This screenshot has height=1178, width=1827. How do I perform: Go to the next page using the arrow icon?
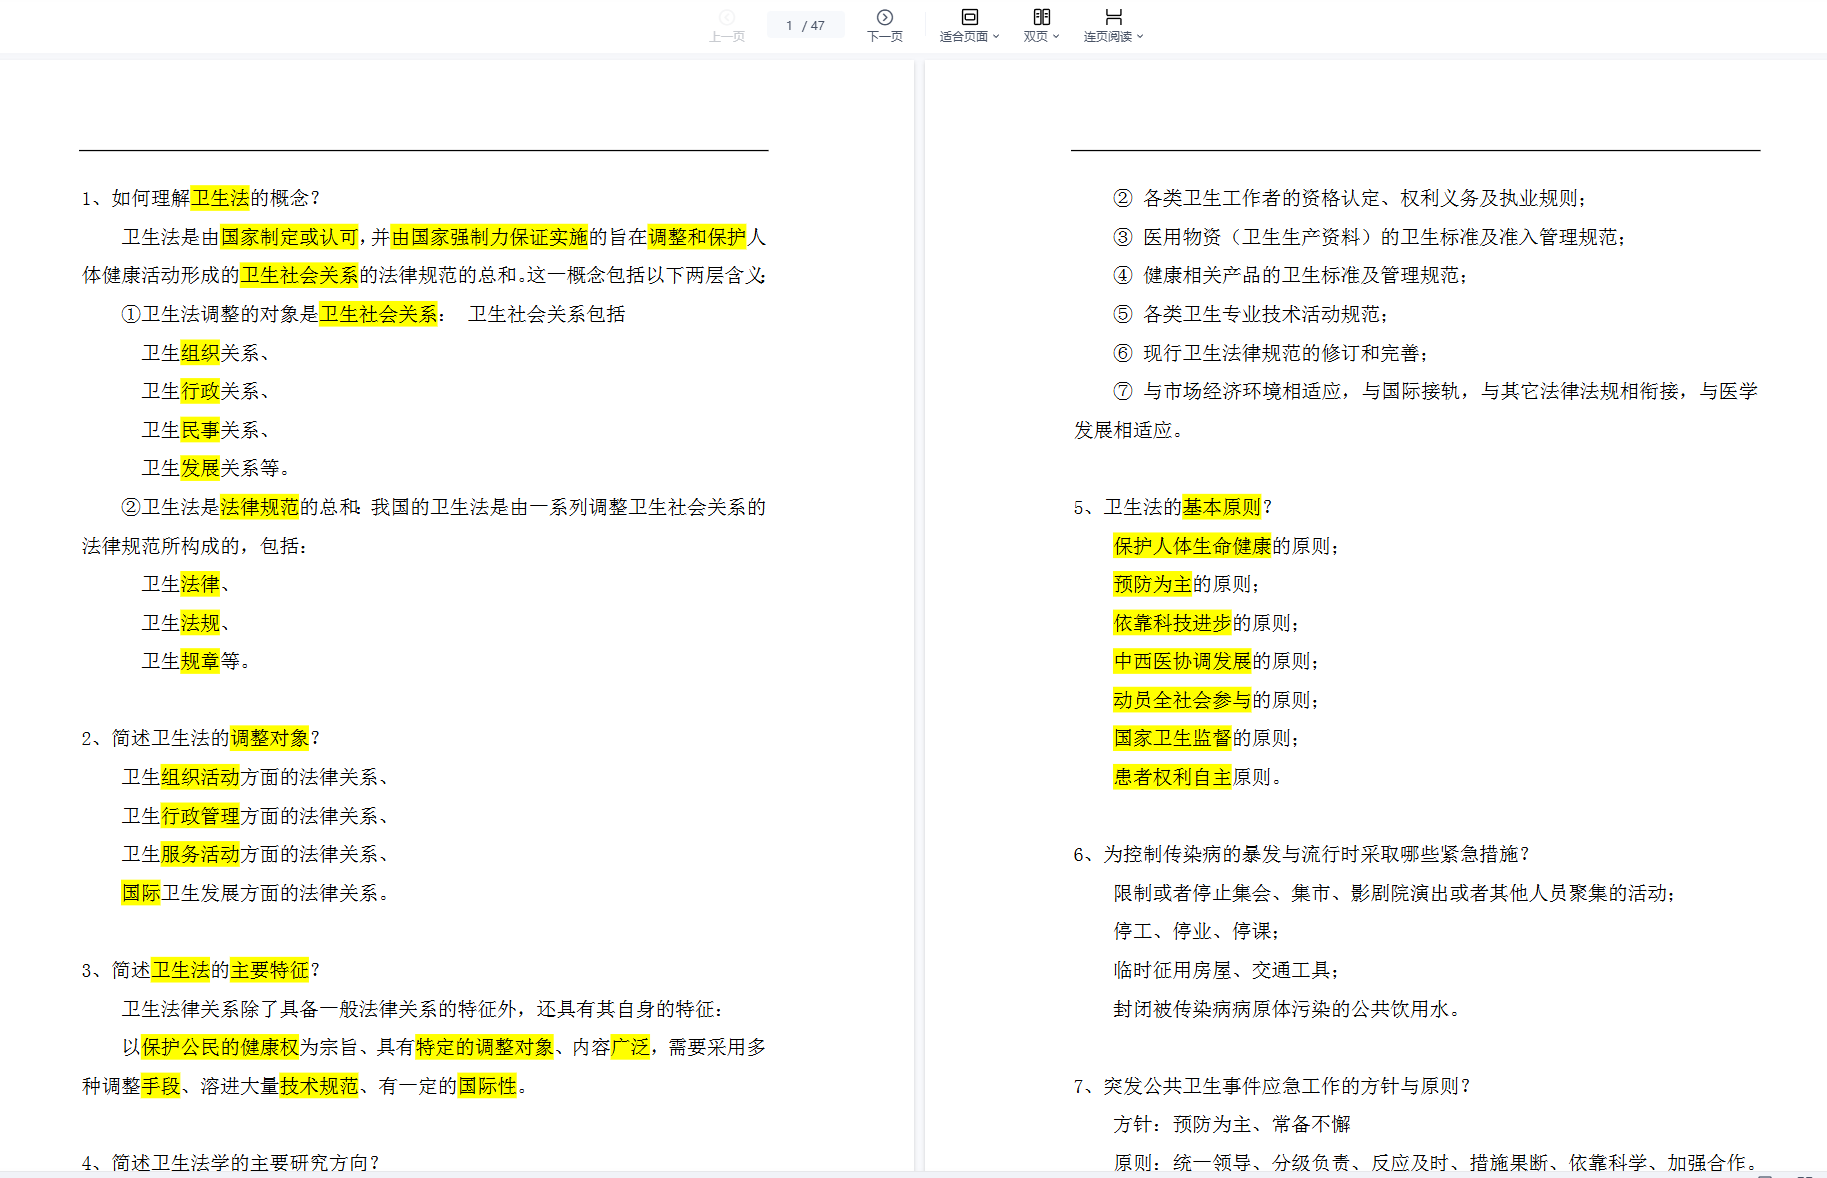click(884, 17)
